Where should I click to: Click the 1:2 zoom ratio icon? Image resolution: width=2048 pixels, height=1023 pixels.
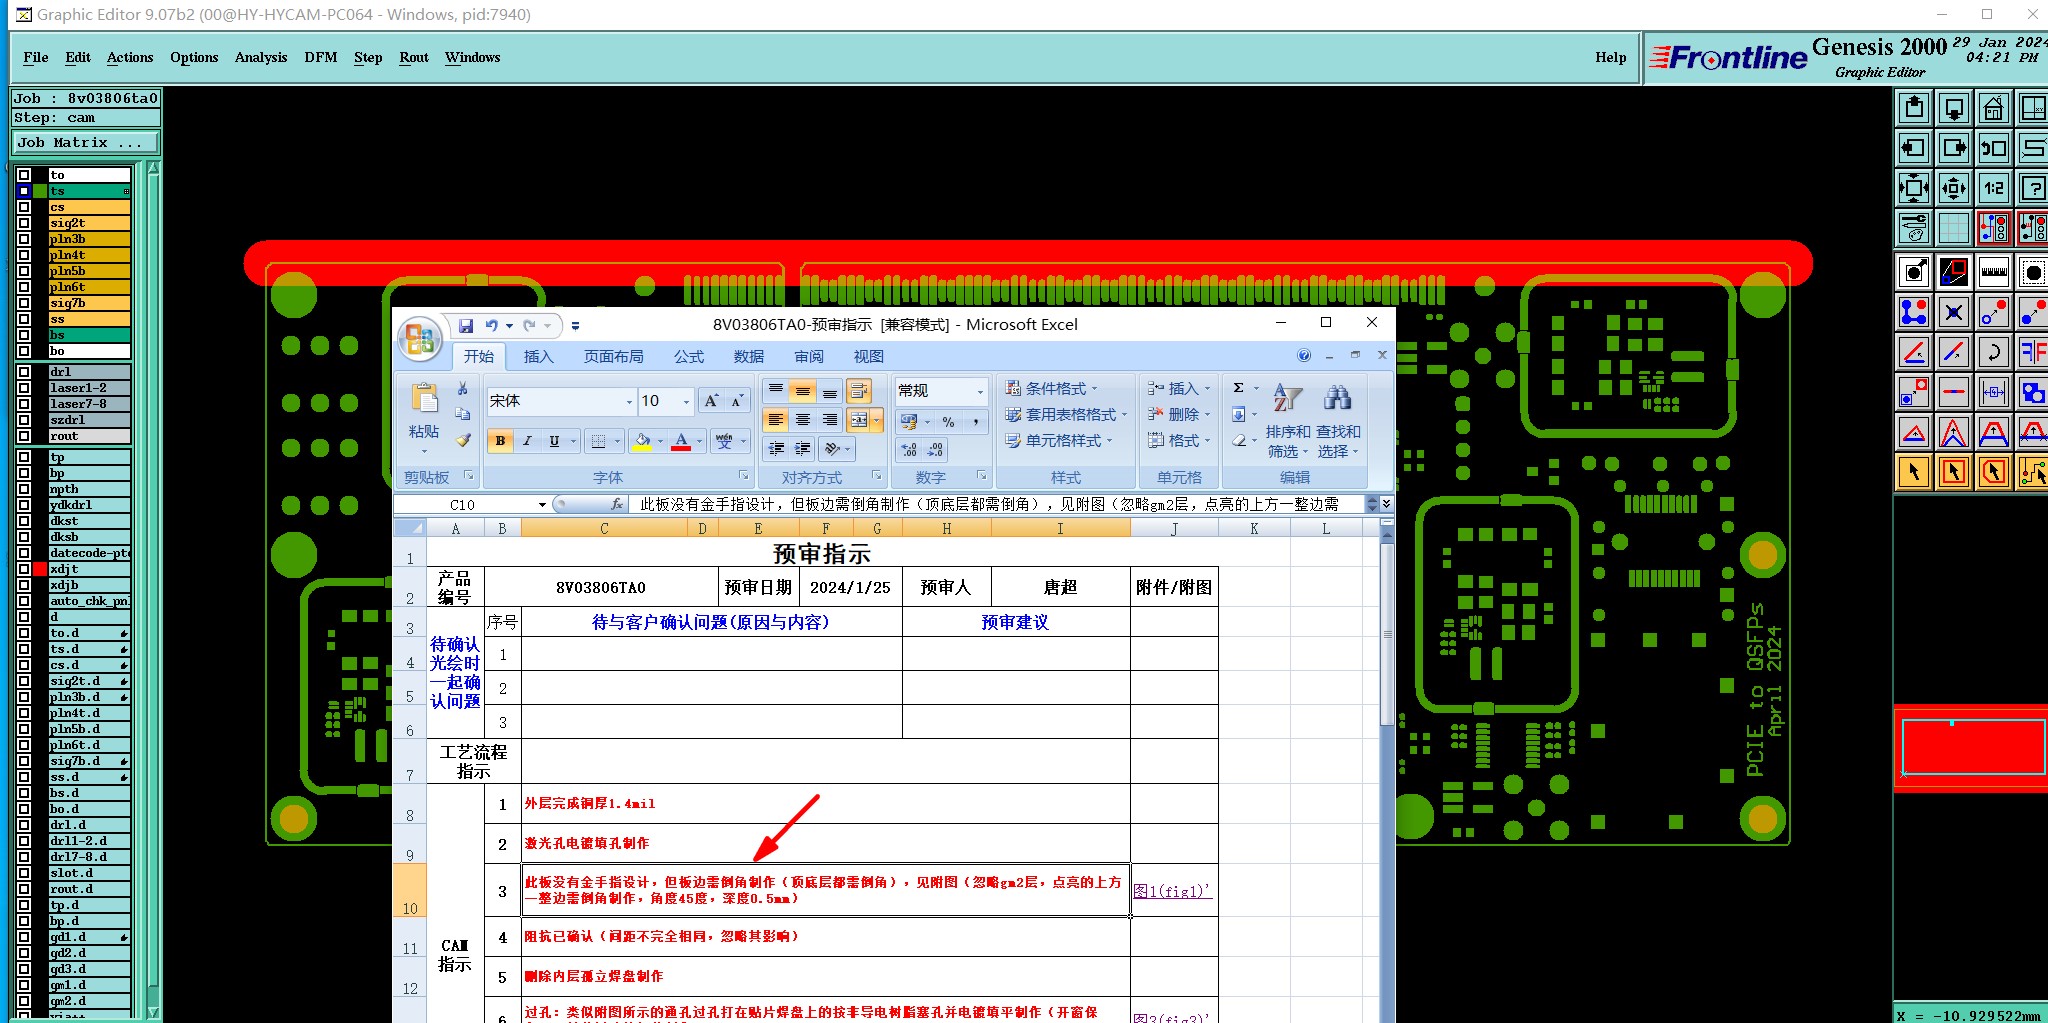coord(1993,188)
